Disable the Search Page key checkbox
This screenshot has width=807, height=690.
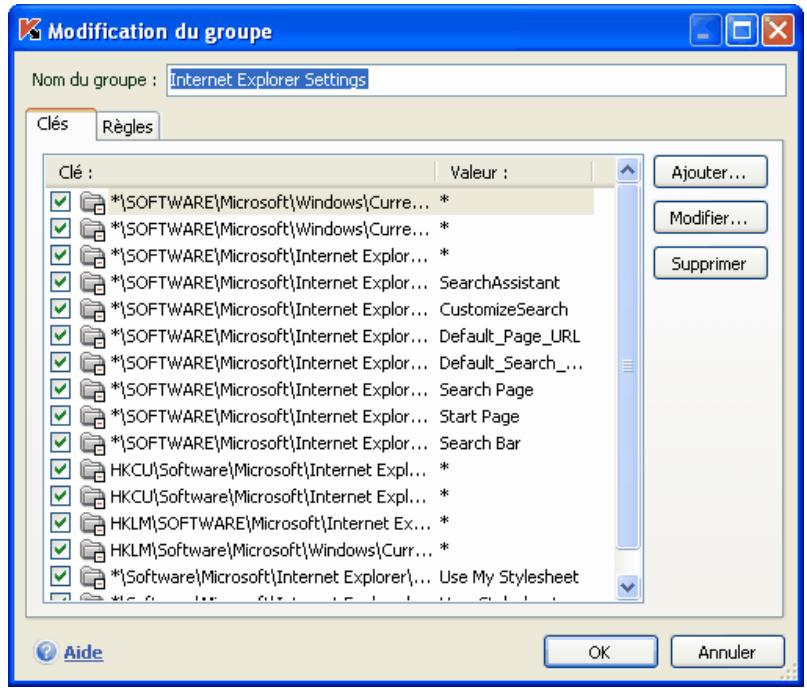click(x=60, y=388)
